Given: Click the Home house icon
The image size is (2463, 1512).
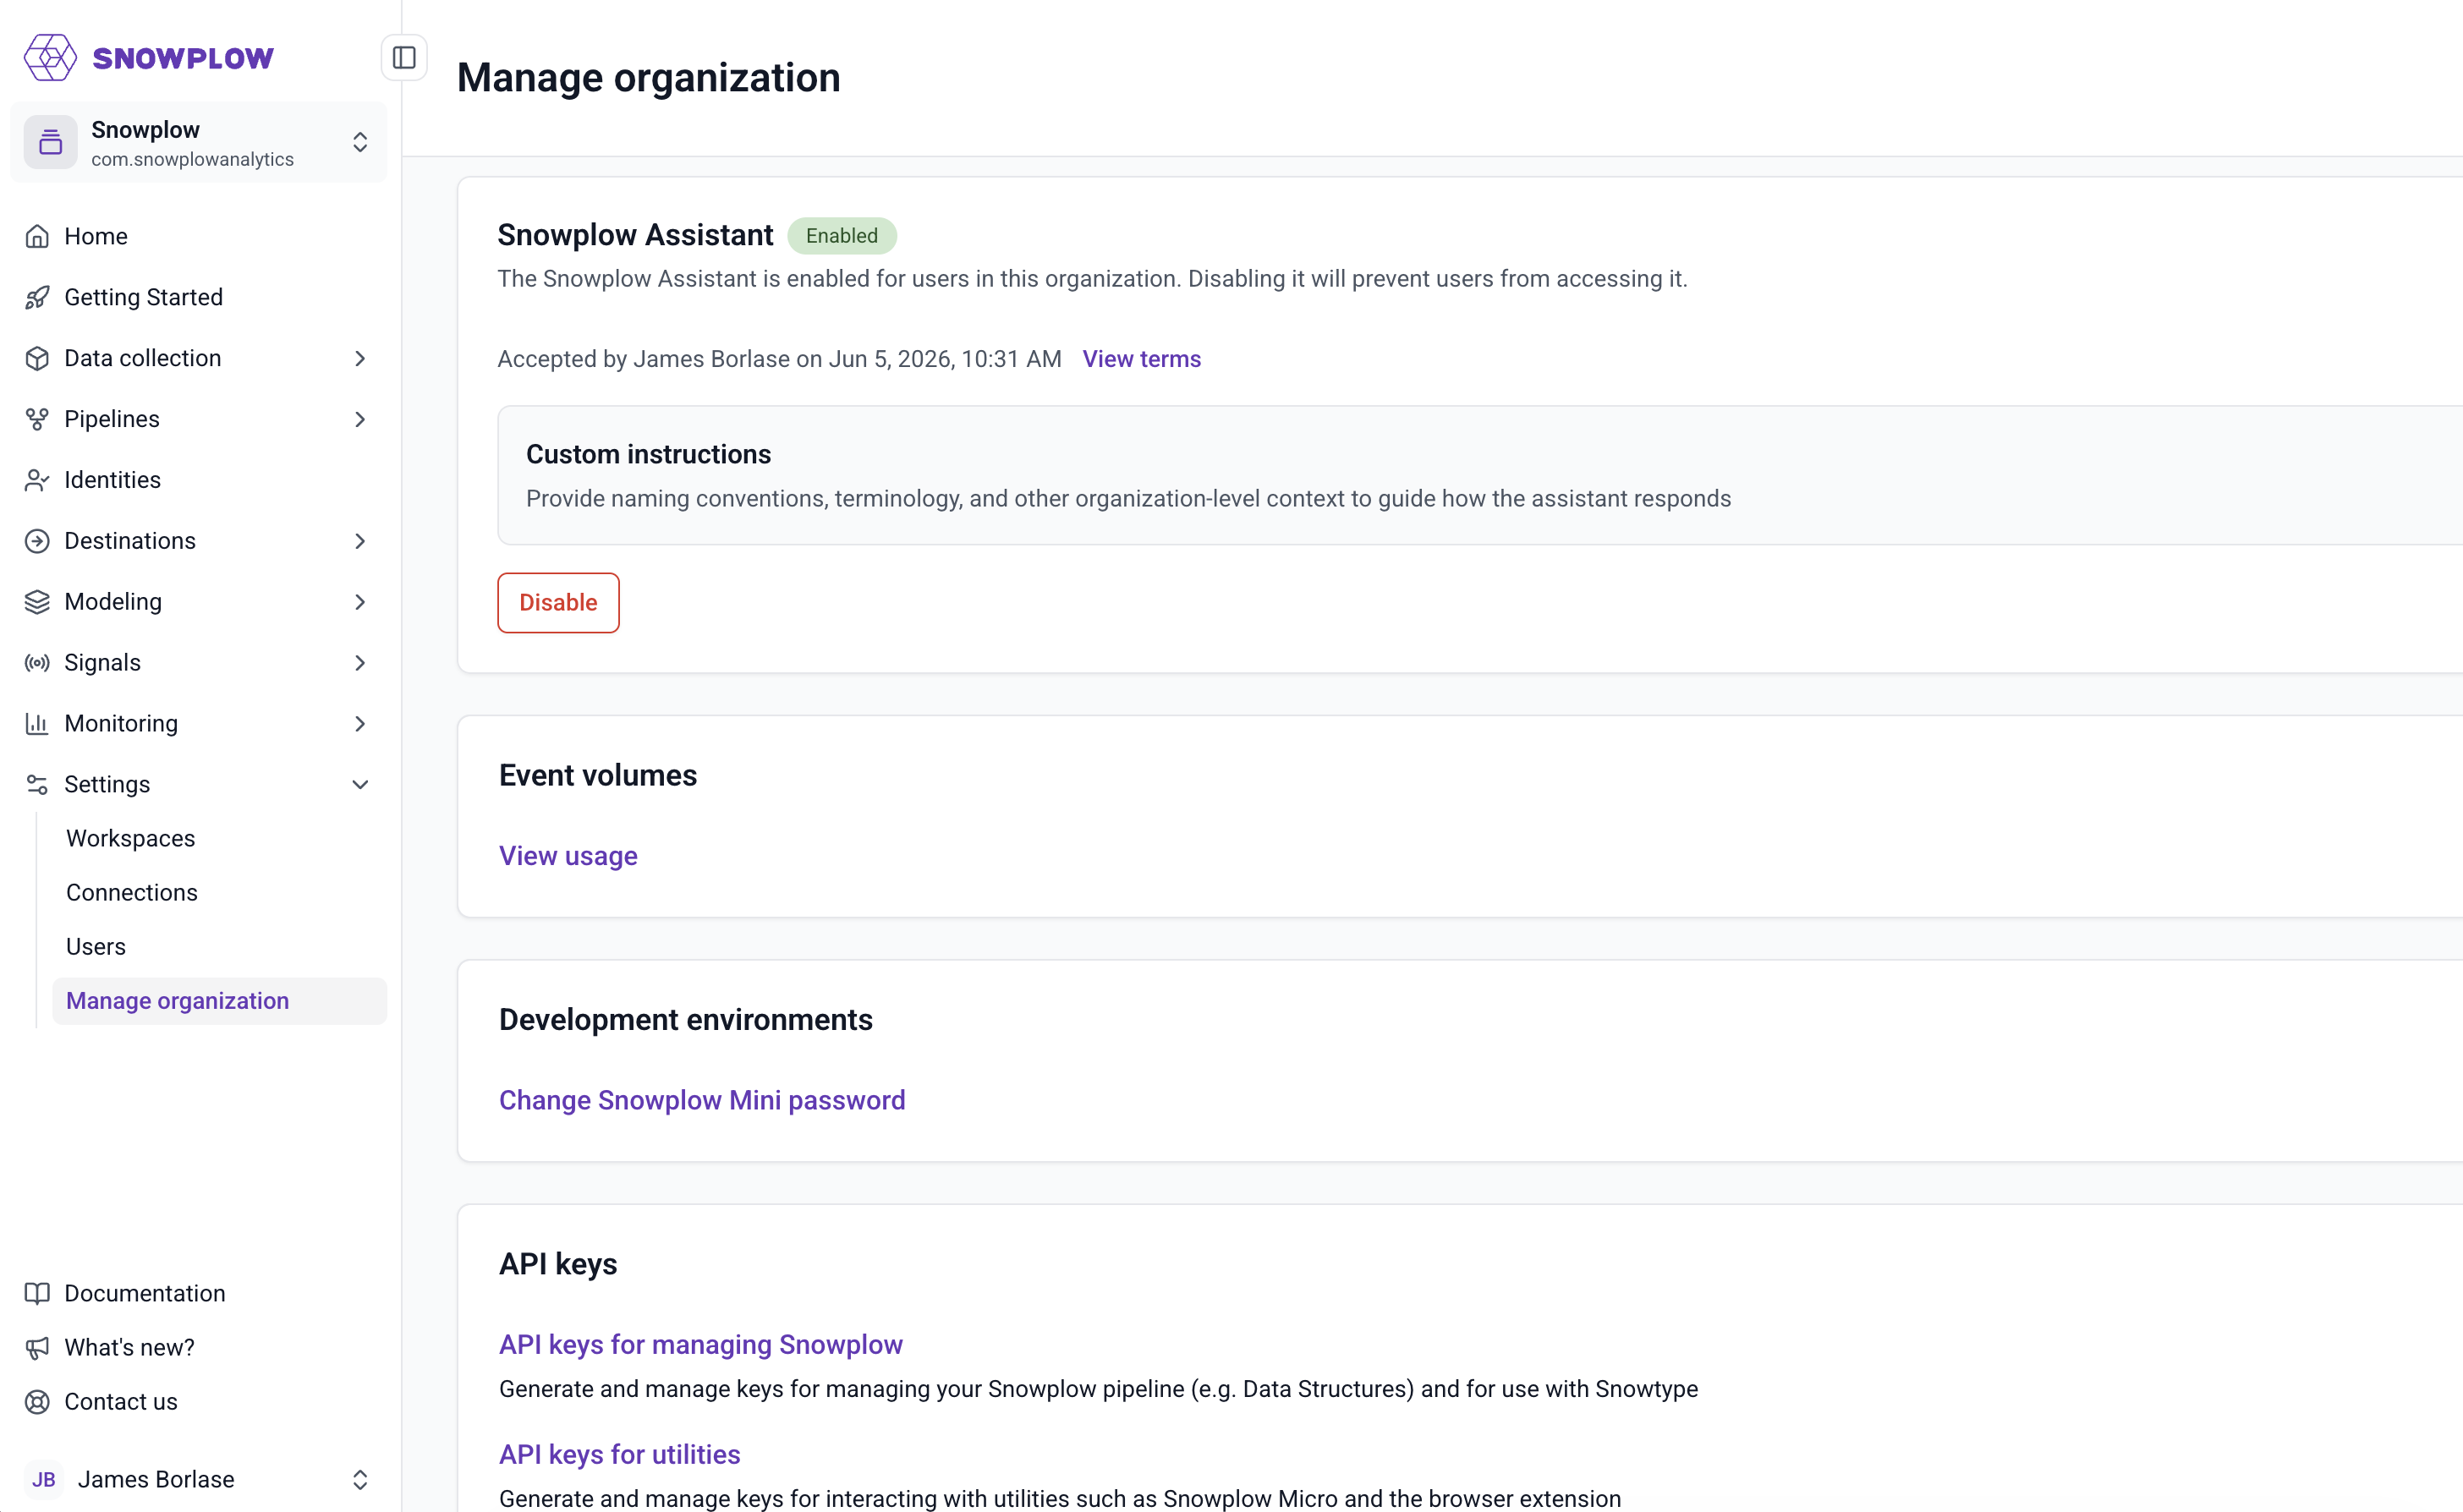Looking at the screenshot, I should [x=37, y=237].
